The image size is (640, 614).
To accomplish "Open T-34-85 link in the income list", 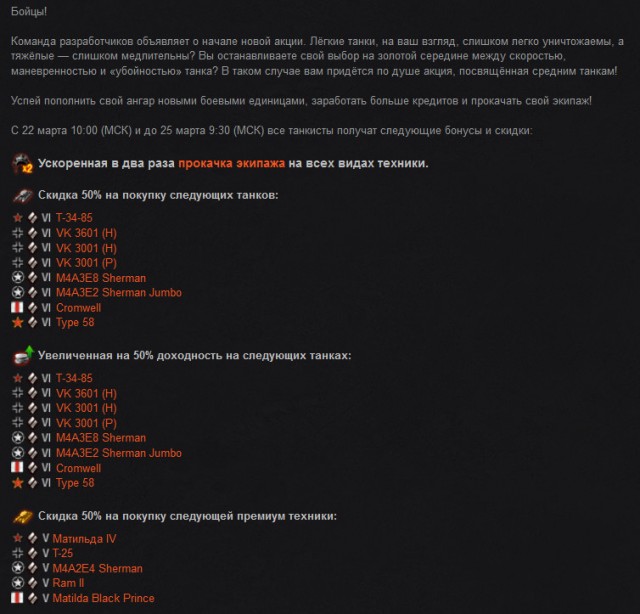I will (x=74, y=378).
